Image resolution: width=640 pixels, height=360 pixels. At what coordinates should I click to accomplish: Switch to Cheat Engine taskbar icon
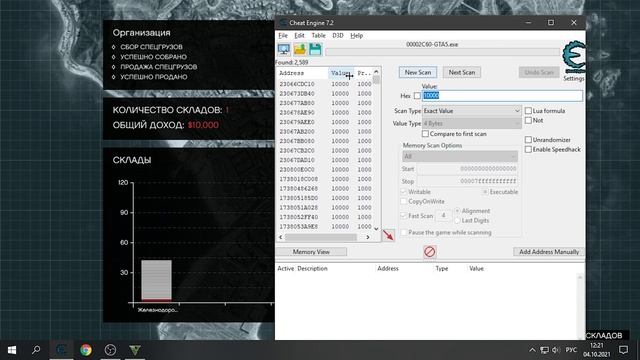click(61, 350)
